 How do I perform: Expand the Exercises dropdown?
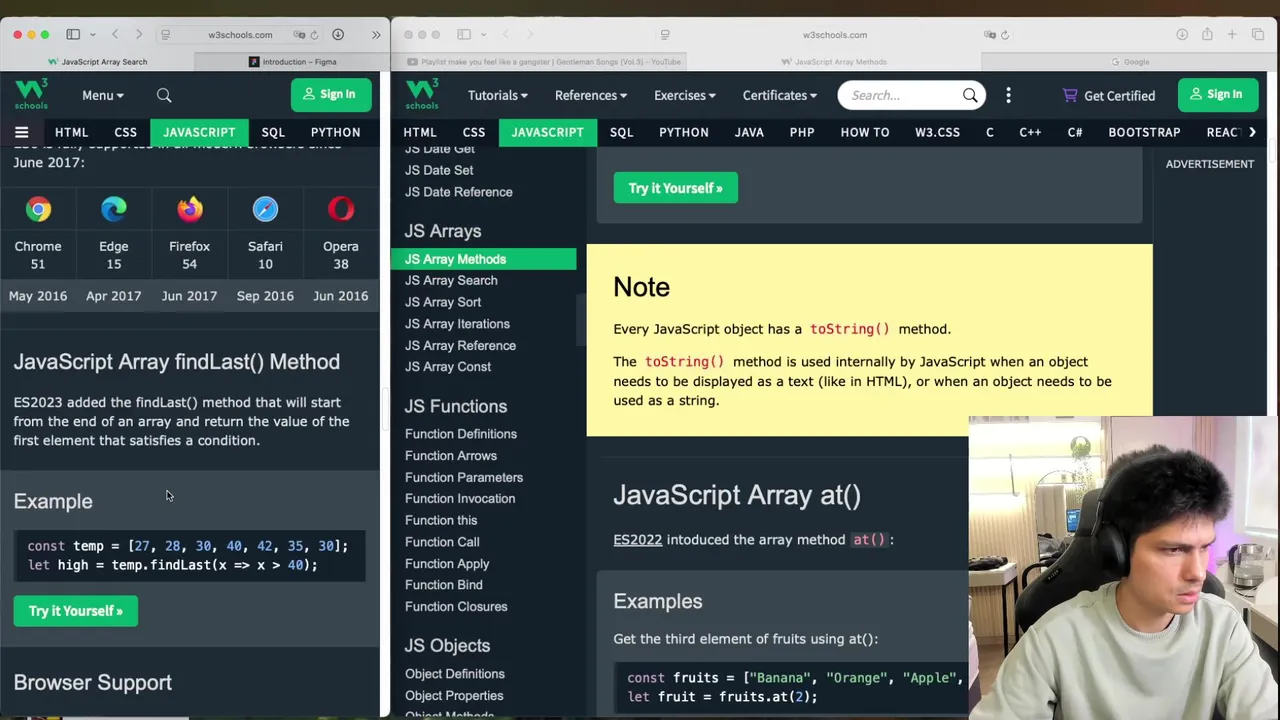[x=684, y=95]
